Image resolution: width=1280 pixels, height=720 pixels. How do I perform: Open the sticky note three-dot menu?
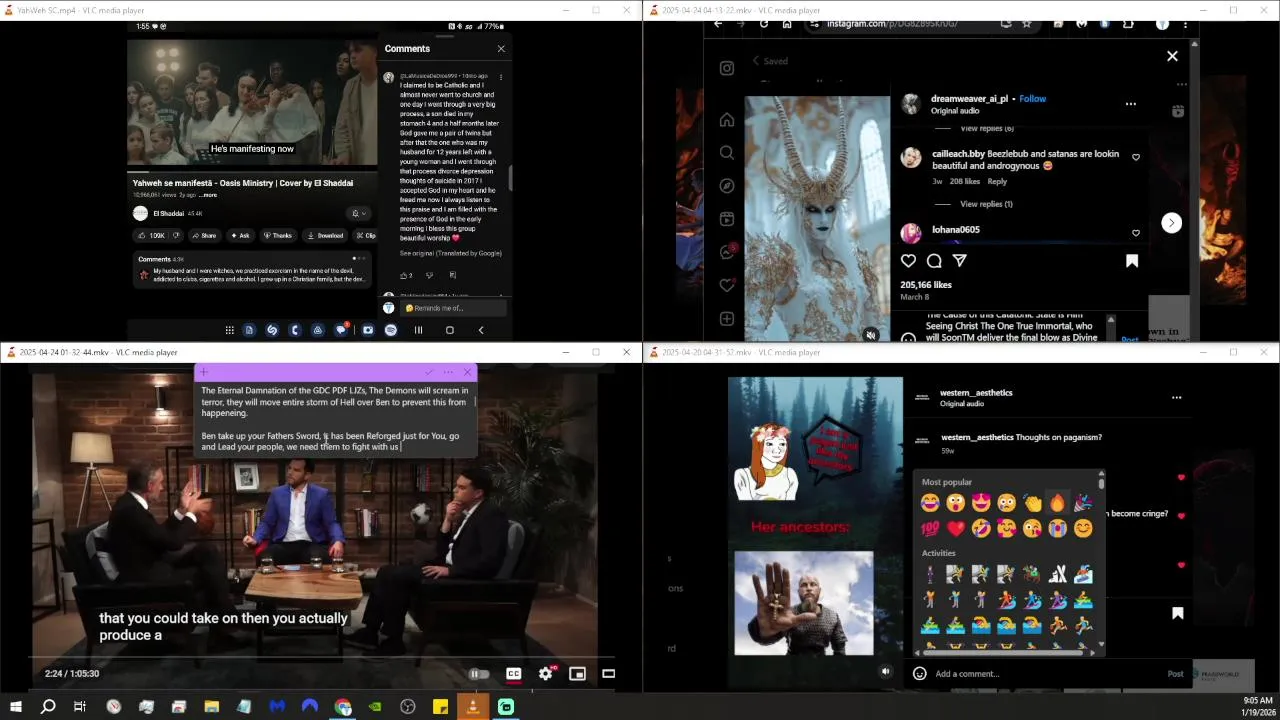[448, 372]
